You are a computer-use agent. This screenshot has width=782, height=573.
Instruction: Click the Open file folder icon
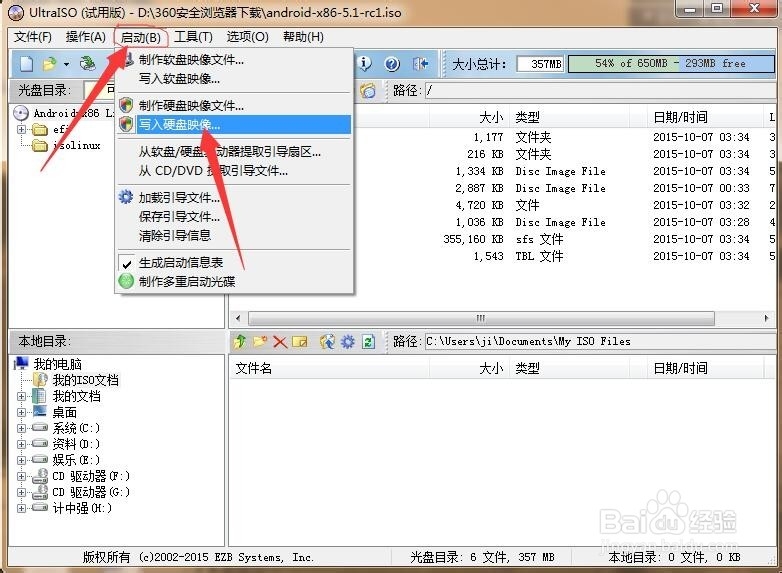pyautogui.click(x=49, y=64)
